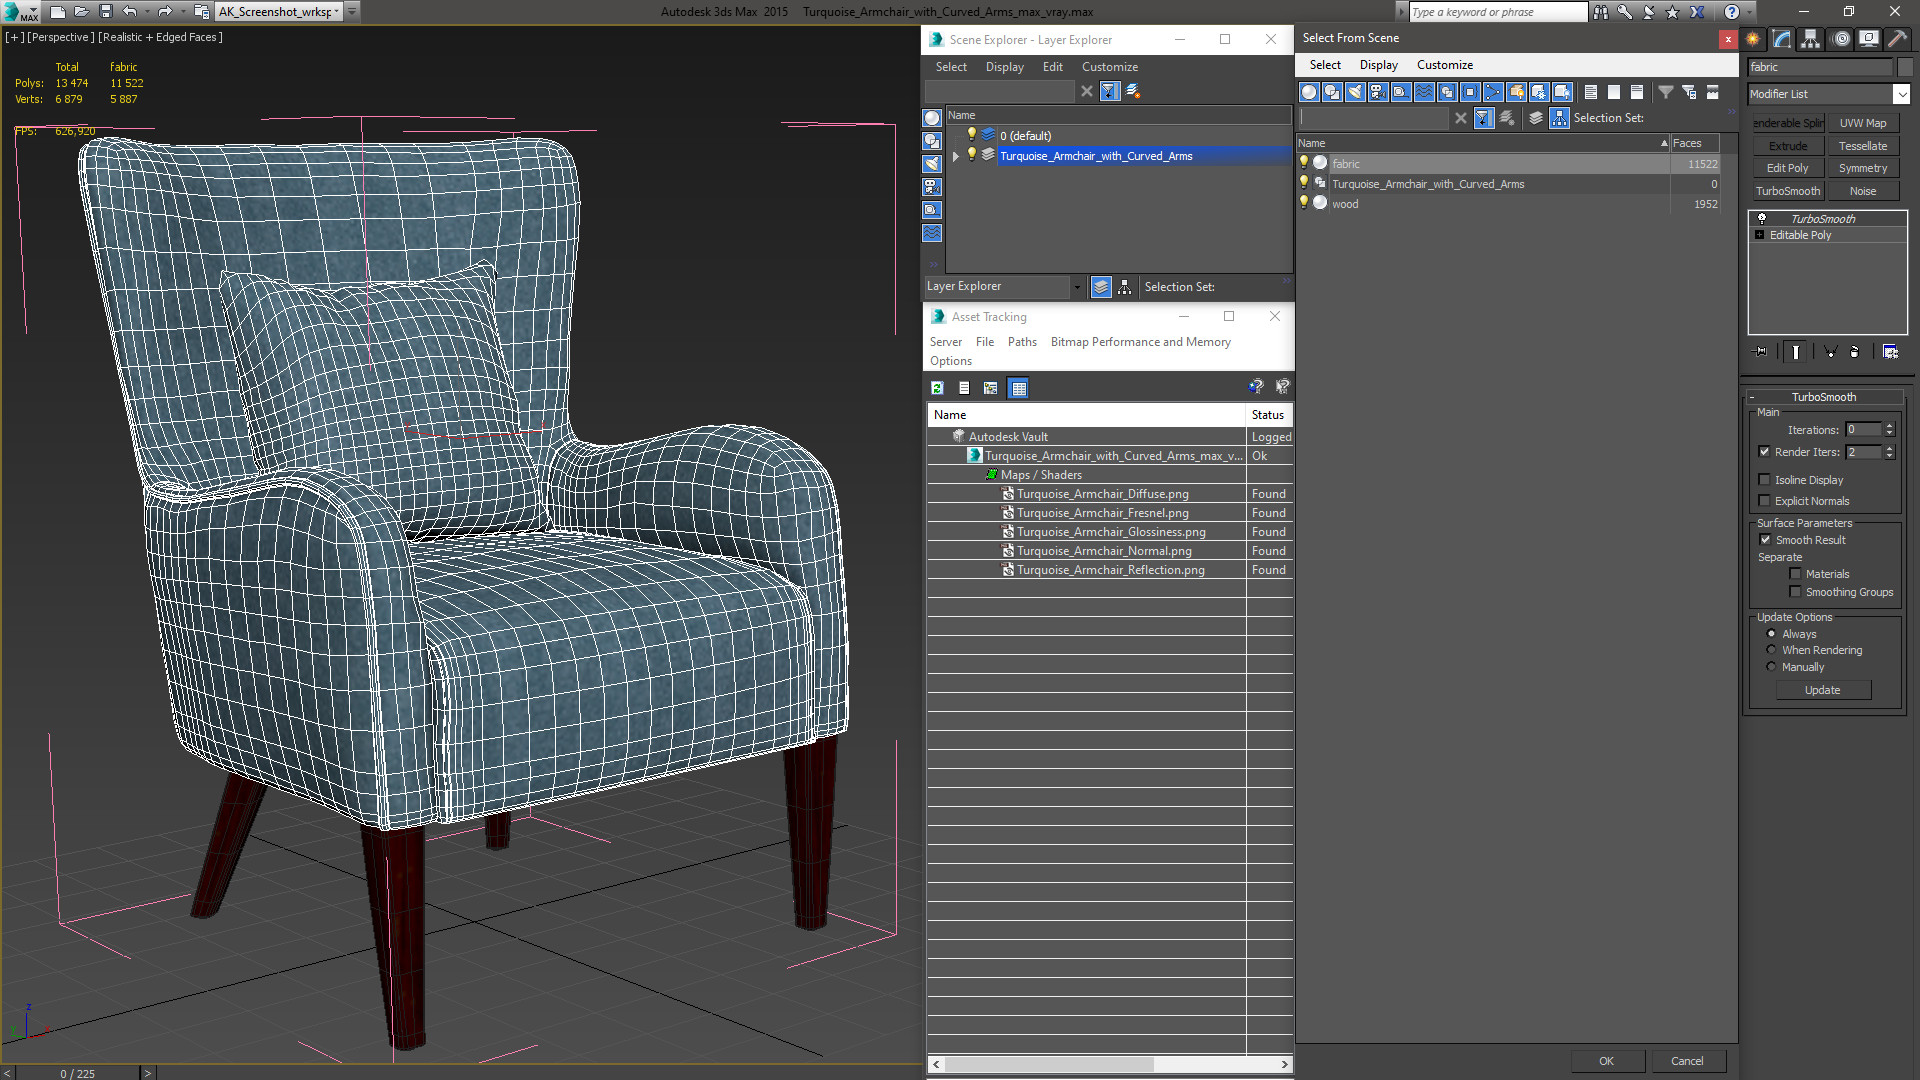Image resolution: width=1920 pixels, height=1080 pixels.
Task: Toggle Display Helpers filter in Select From Scene
Action: 1401,92
